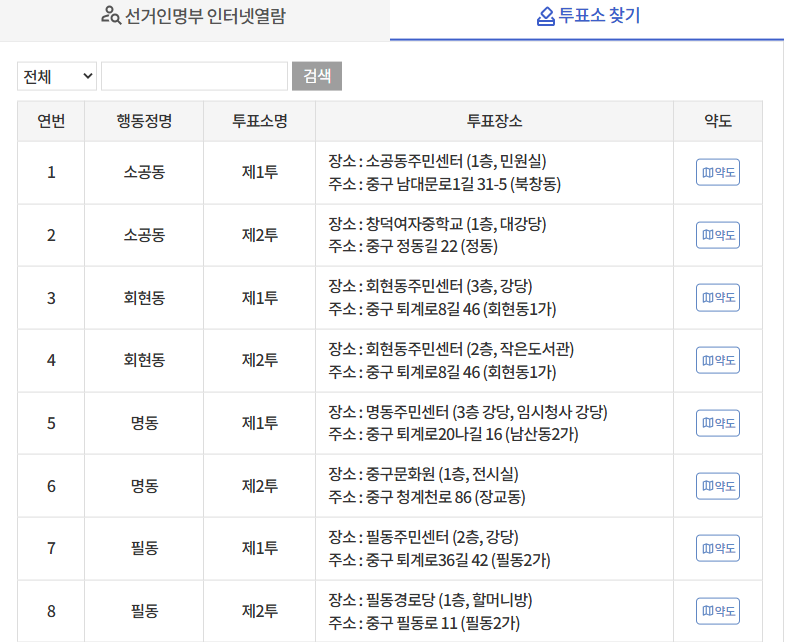Open 약도 map for 필동경로당 row
The width and height of the screenshot is (802, 642).
click(x=718, y=611)
